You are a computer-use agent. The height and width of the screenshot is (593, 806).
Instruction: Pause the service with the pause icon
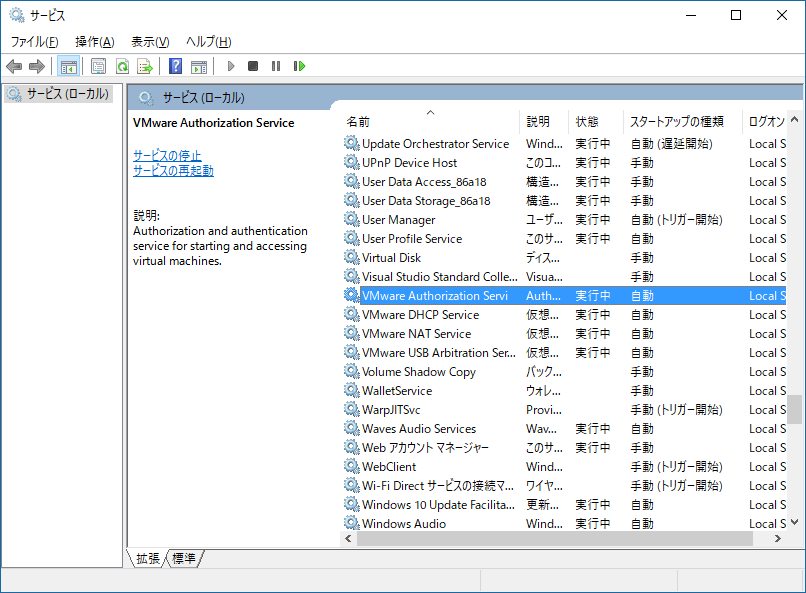[x=277, y=66]
